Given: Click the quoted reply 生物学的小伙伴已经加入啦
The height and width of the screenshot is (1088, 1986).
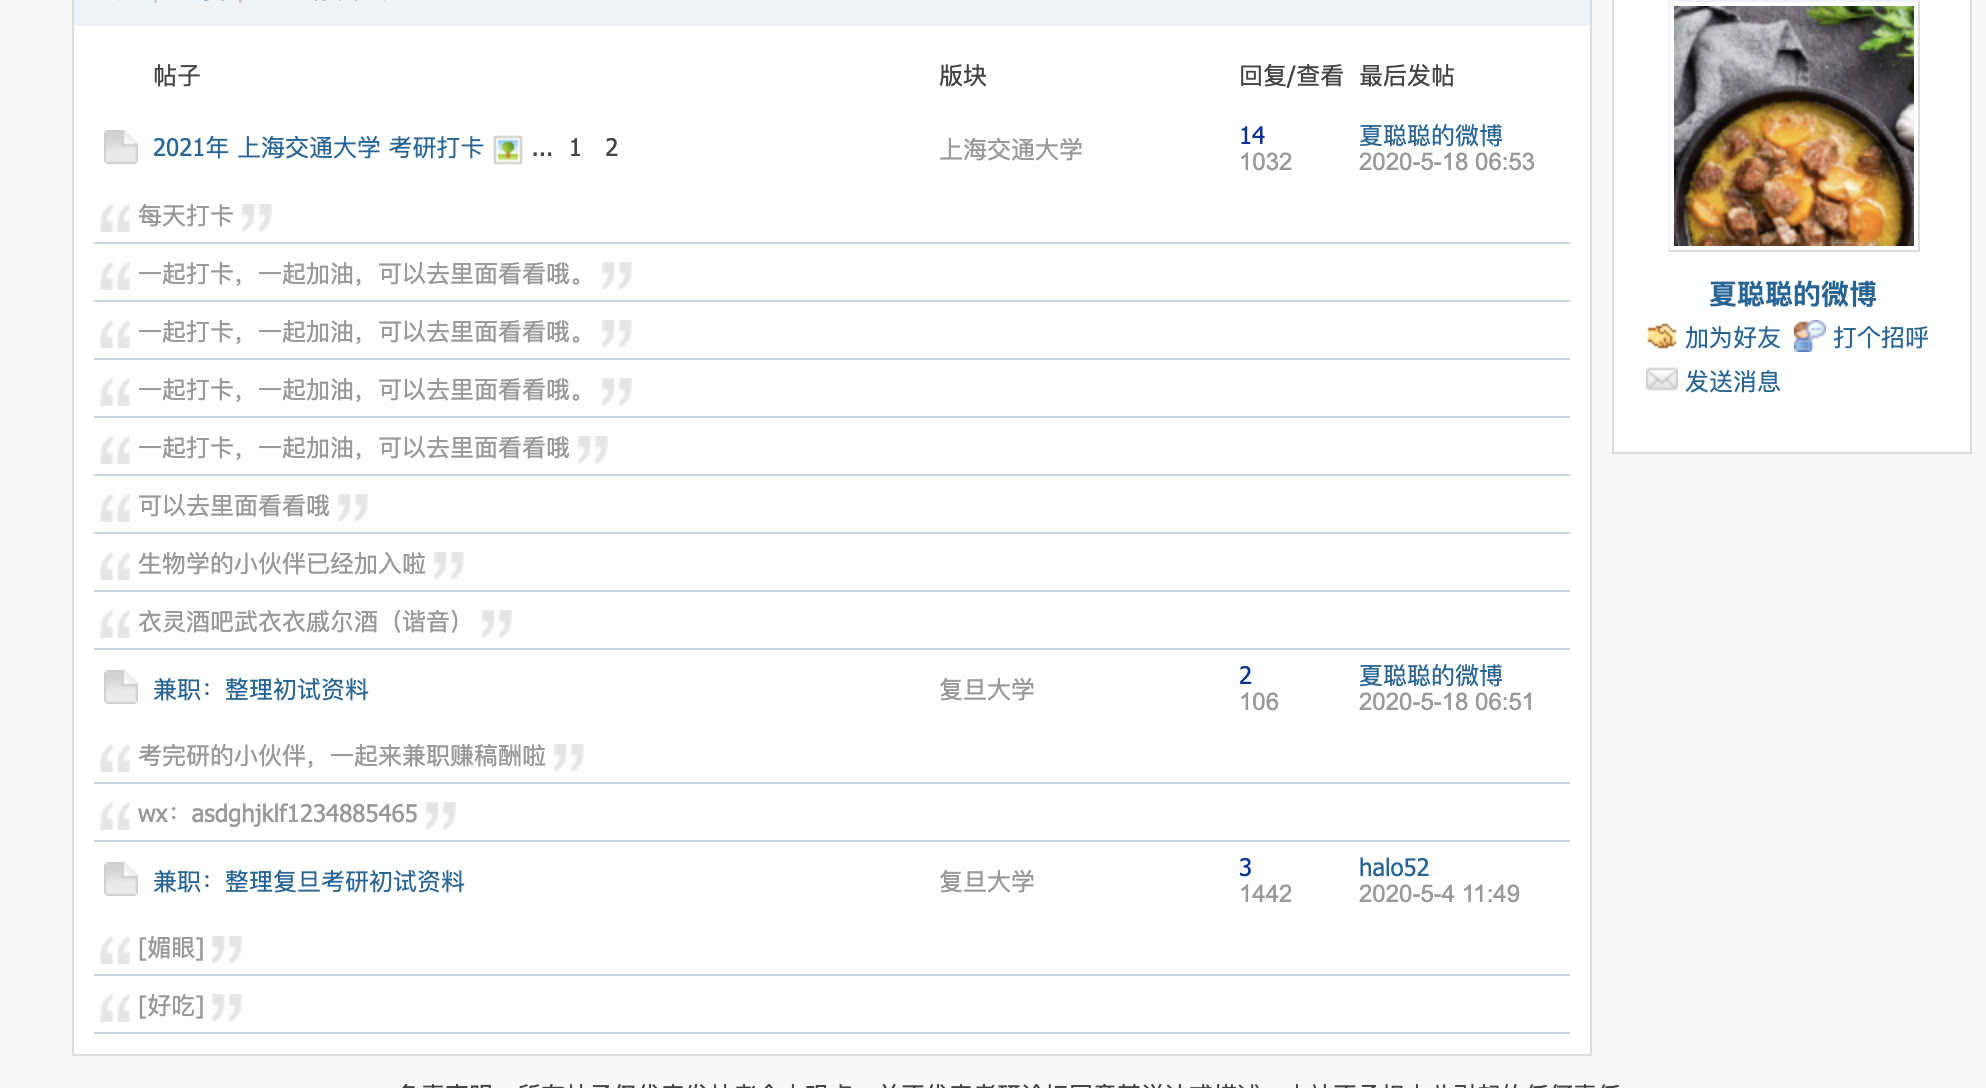Looking at the screenshot, I should (x=282, y=563).
